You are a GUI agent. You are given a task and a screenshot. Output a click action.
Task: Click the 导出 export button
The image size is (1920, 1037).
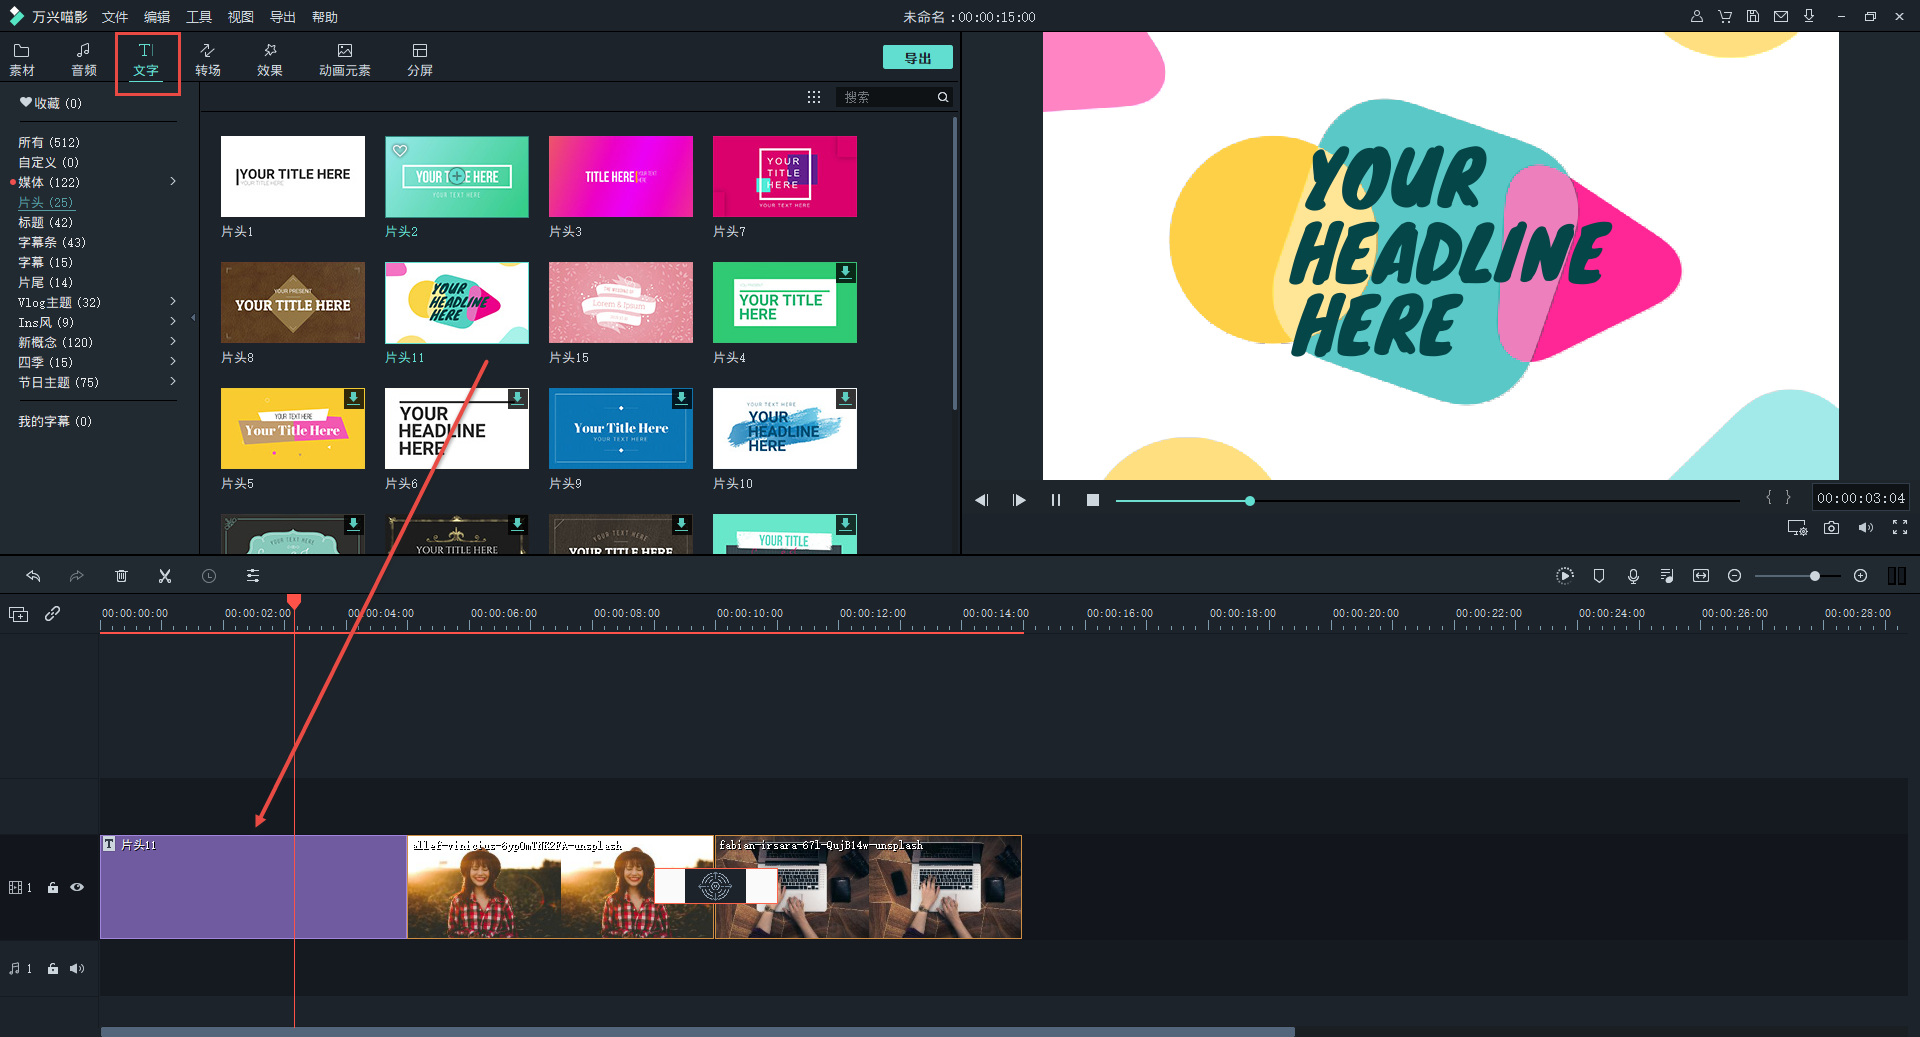click(x=916, y=57)
